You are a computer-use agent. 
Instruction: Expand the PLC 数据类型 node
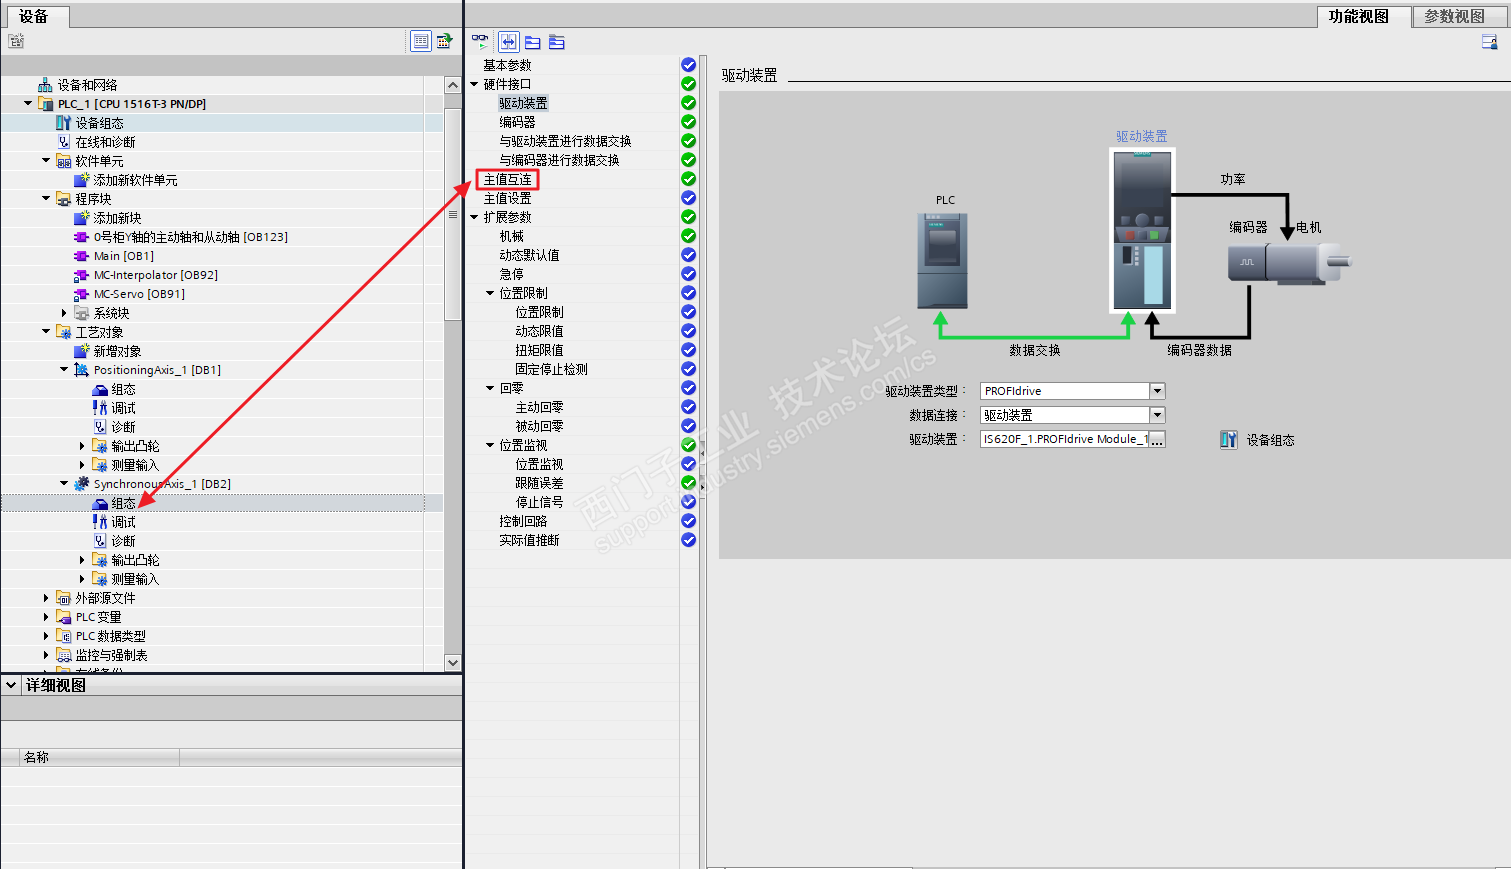[46, 636]
